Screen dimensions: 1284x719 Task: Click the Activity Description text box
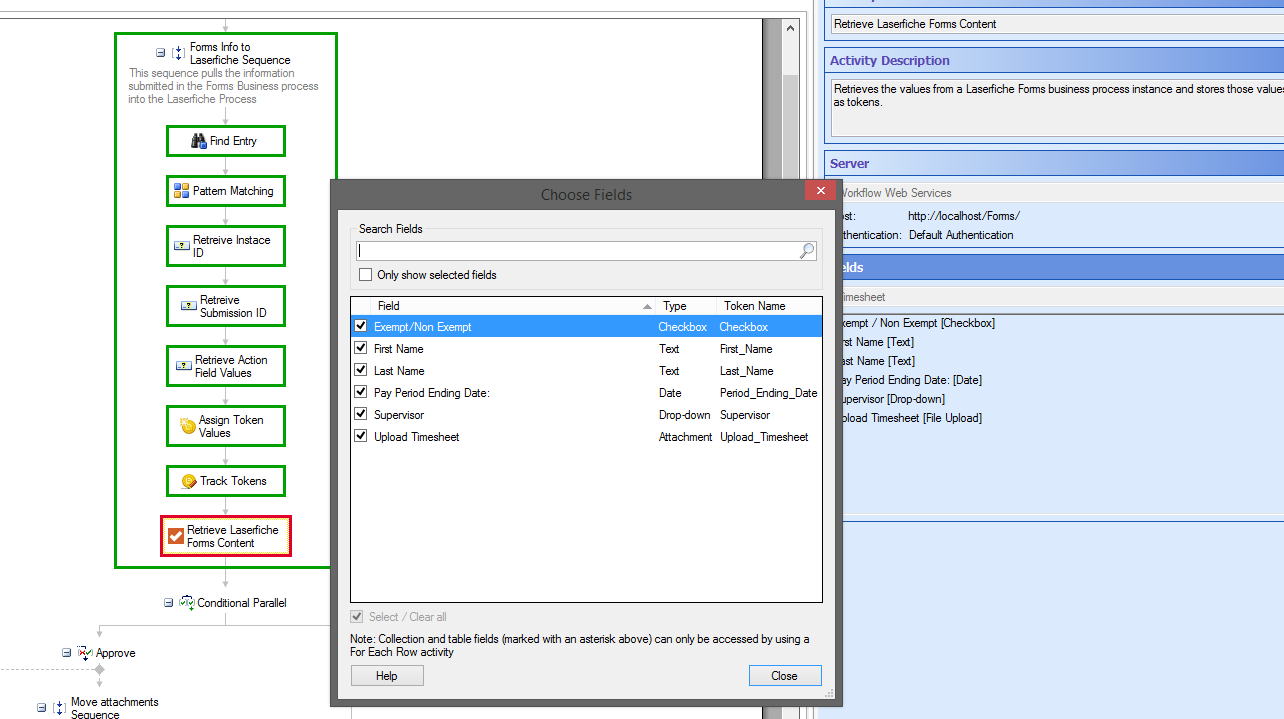coord(1056,109)
